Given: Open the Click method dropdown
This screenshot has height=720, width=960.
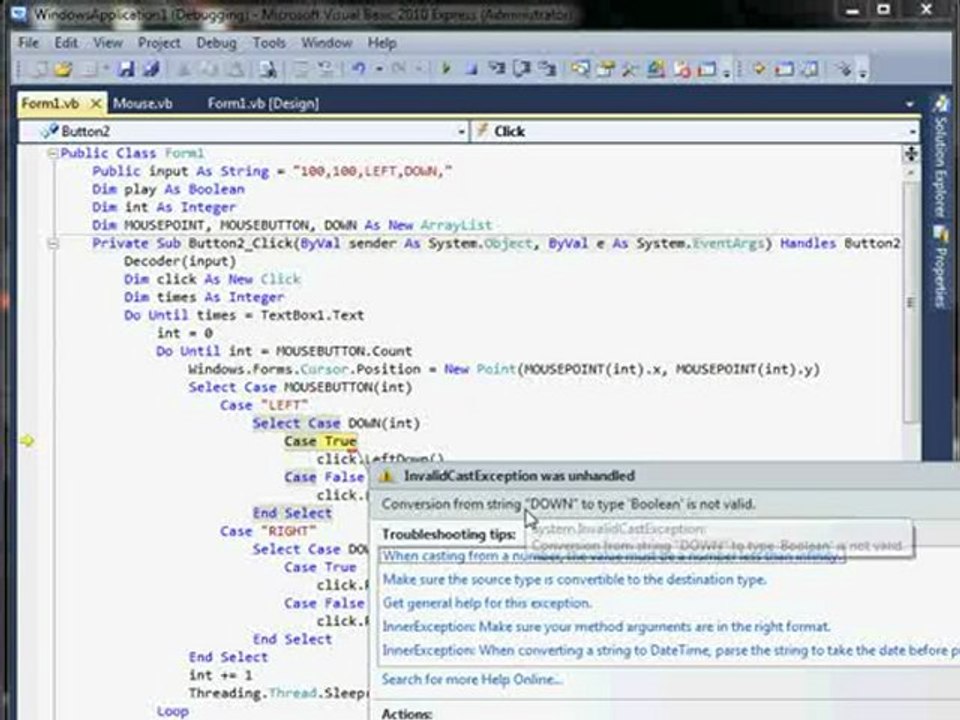Looking at the screenshot, I should [x=912, y=132].
